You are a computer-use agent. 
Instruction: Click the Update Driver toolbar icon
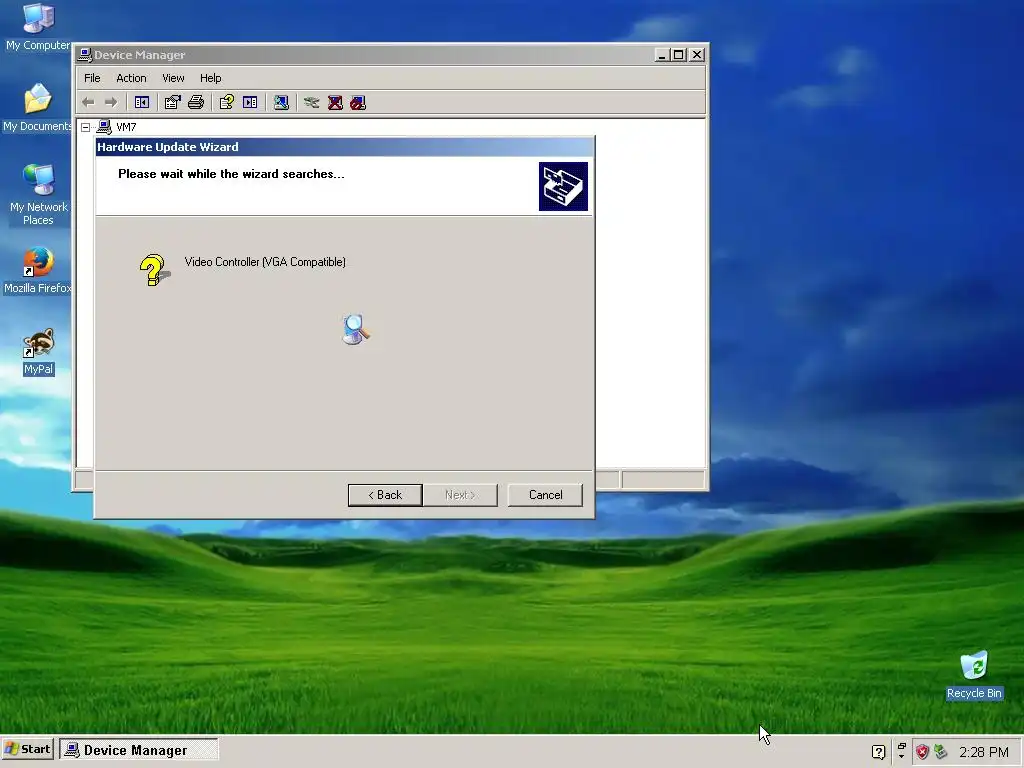tap(312, 103)
